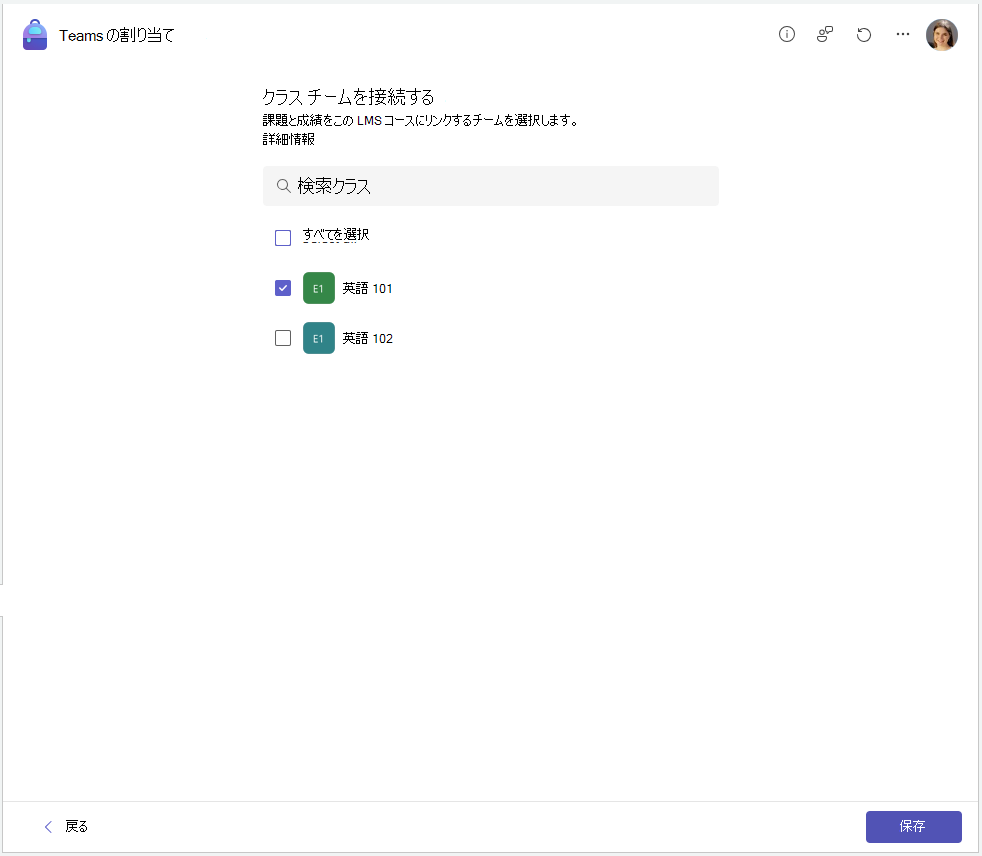Open the user profile avatar
Viewport: 982px width, 856px height.
(941, 34)
